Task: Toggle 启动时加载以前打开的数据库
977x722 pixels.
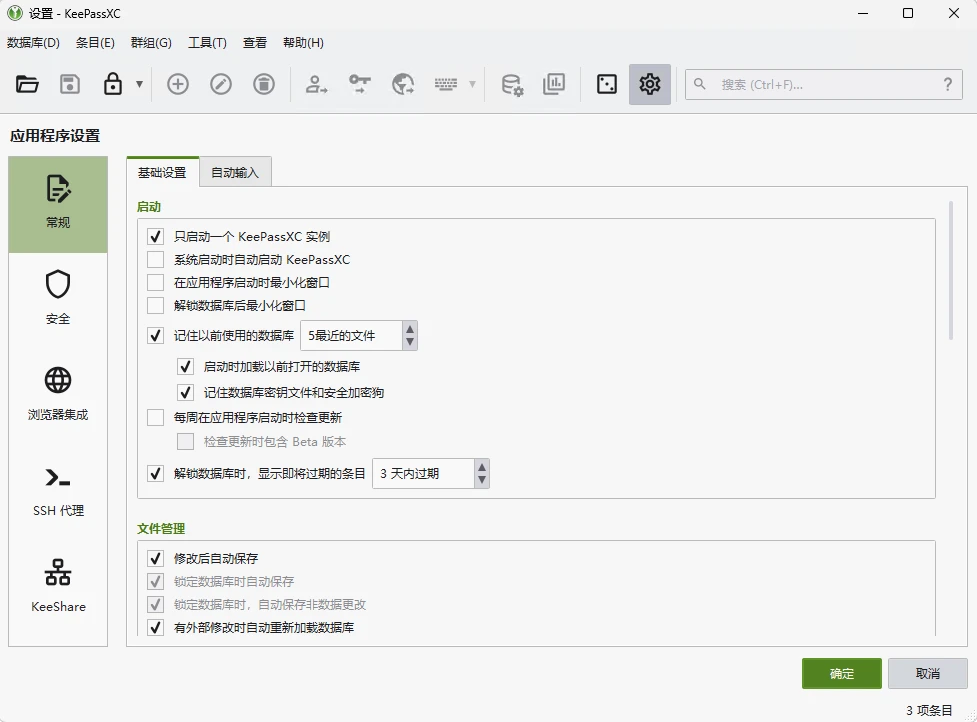Action: (185, 366)
